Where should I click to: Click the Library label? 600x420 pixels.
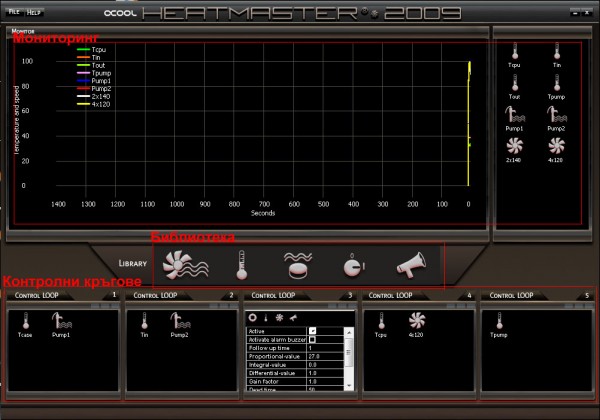(132, 264)
